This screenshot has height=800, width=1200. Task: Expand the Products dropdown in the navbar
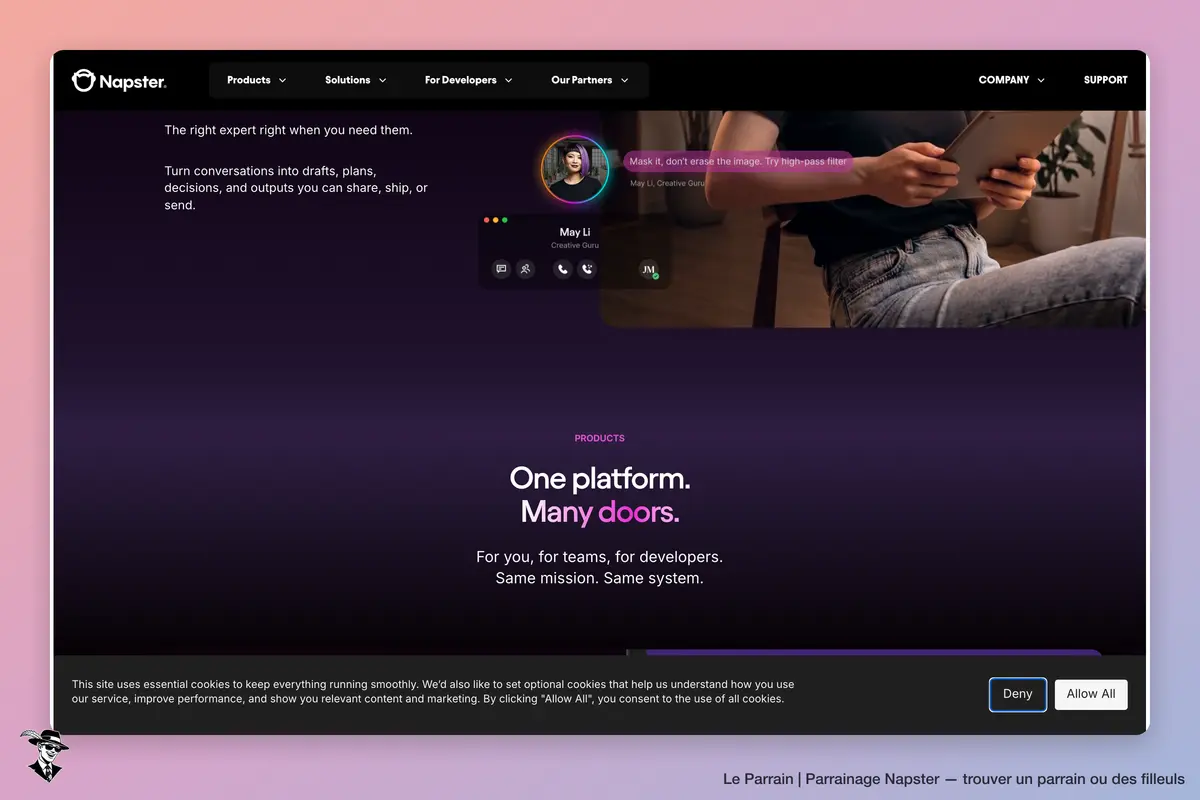click(x=257, y=80)
